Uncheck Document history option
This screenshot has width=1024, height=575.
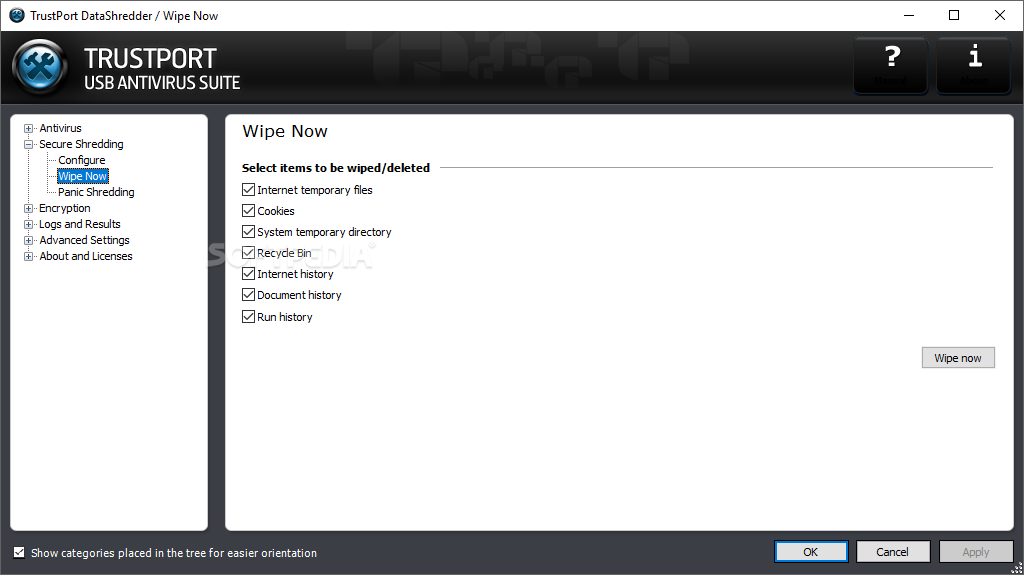coord(248,295)
